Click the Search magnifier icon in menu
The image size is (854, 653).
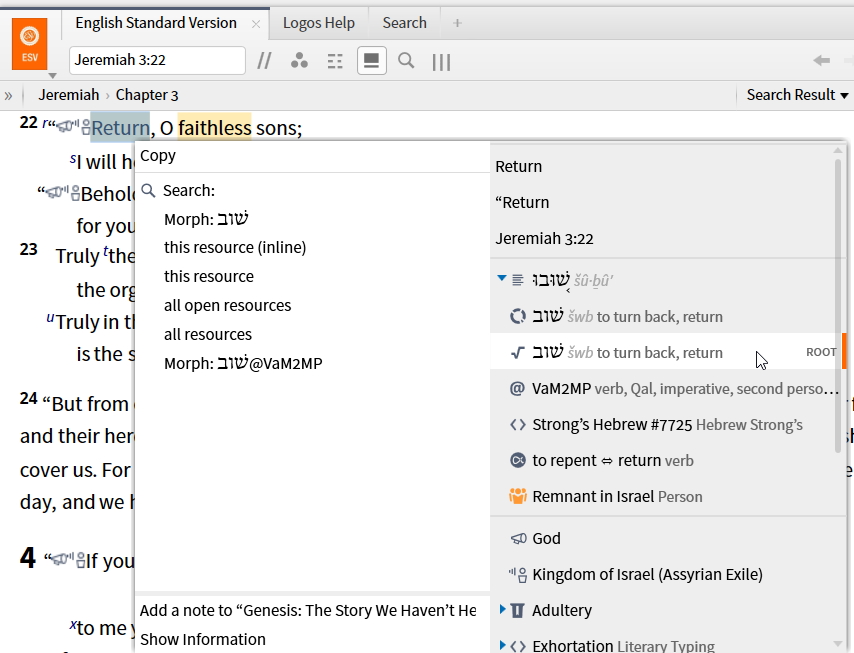(x=148, y=190)
